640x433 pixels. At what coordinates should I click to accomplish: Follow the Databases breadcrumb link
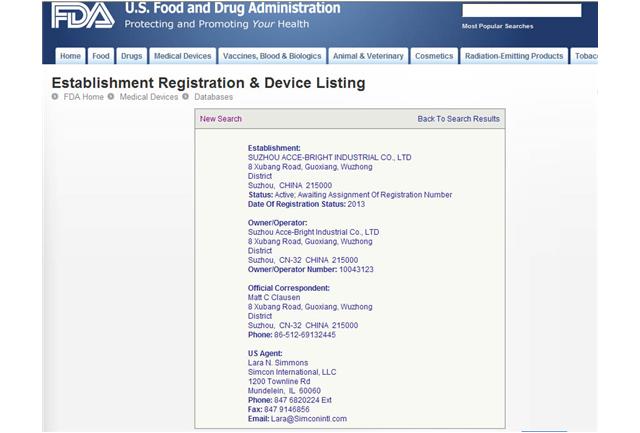pyautogui.click(x=213, y=97)
